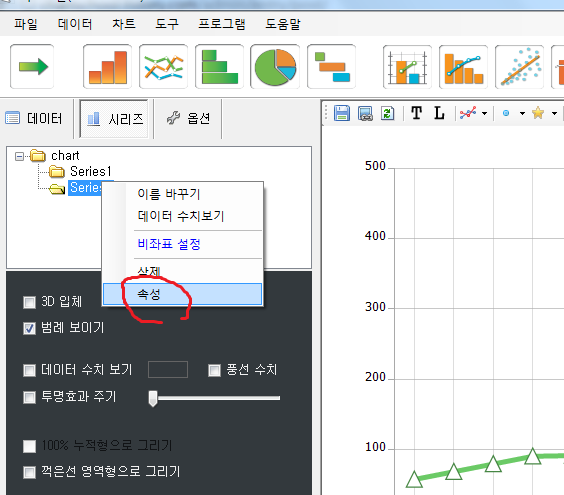Open the 차트 menu
The image size is (564, 495).
[x=124, y=24]
